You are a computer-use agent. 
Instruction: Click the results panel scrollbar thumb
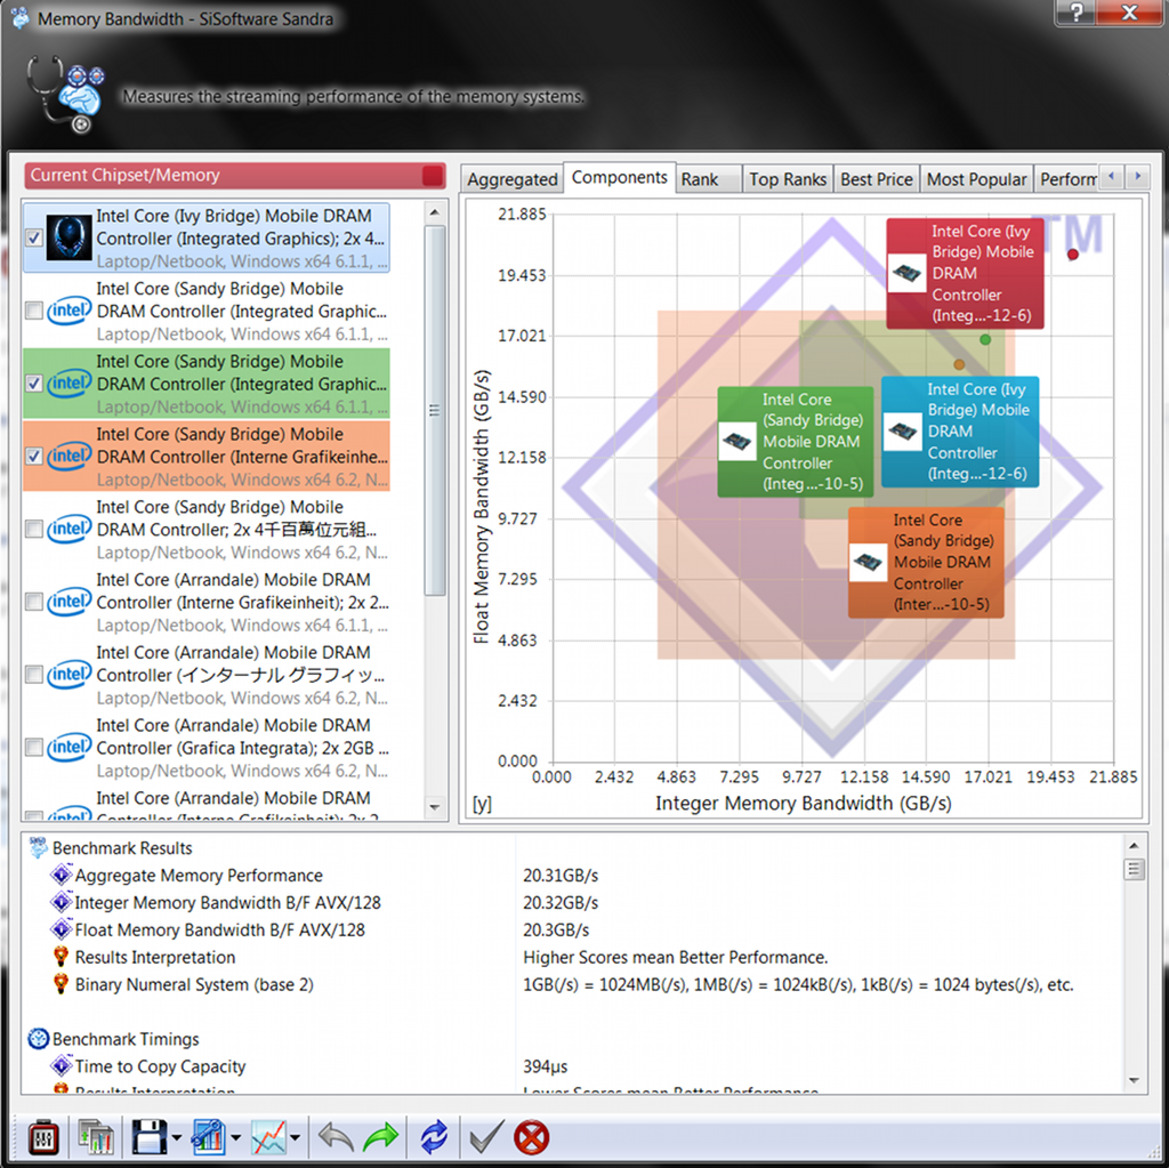point(1134,869)
